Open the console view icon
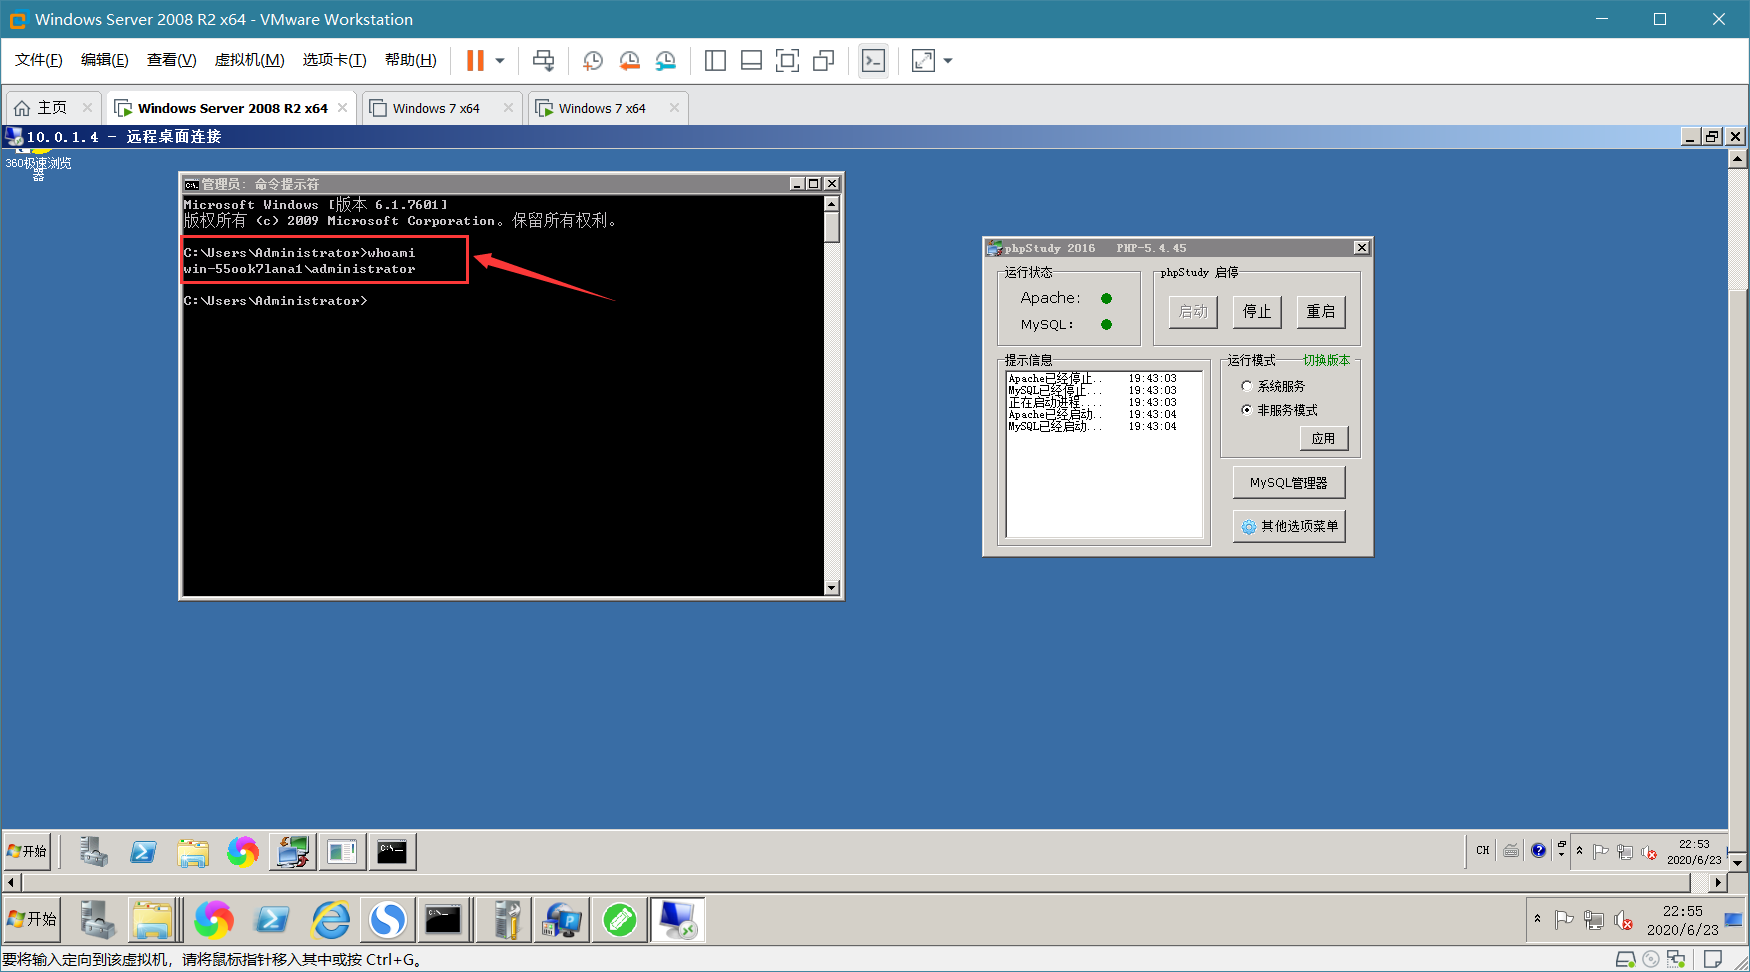The width and height of the screenshot is (1750, 972). pos(873,61)
